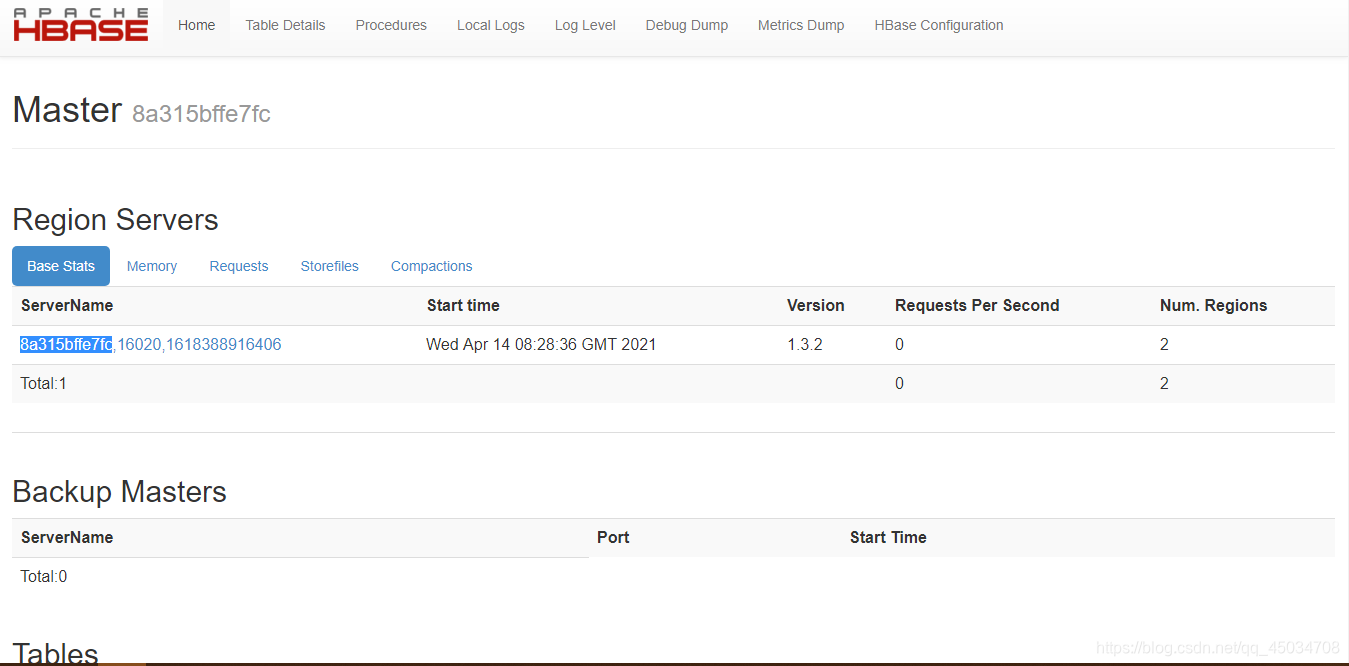The image size is (1349, 666).
Task: Click the Num. Regions column header
Action: [x=1213, y=305]
